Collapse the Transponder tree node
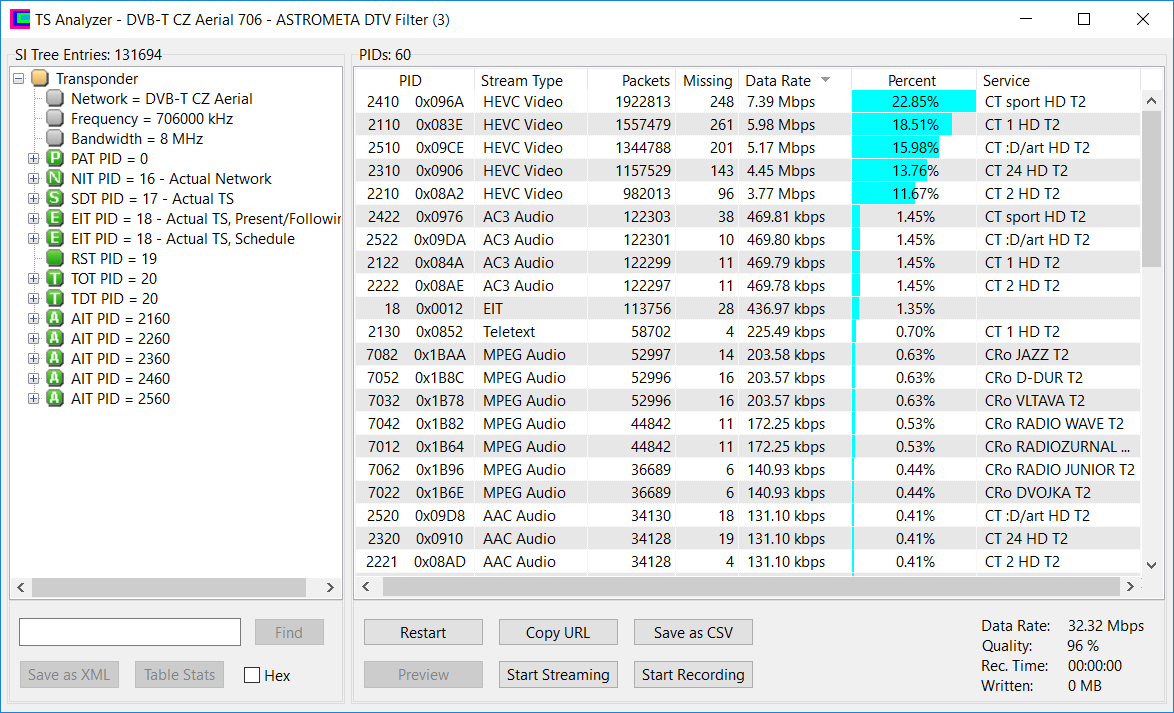 tap(18, 79)
